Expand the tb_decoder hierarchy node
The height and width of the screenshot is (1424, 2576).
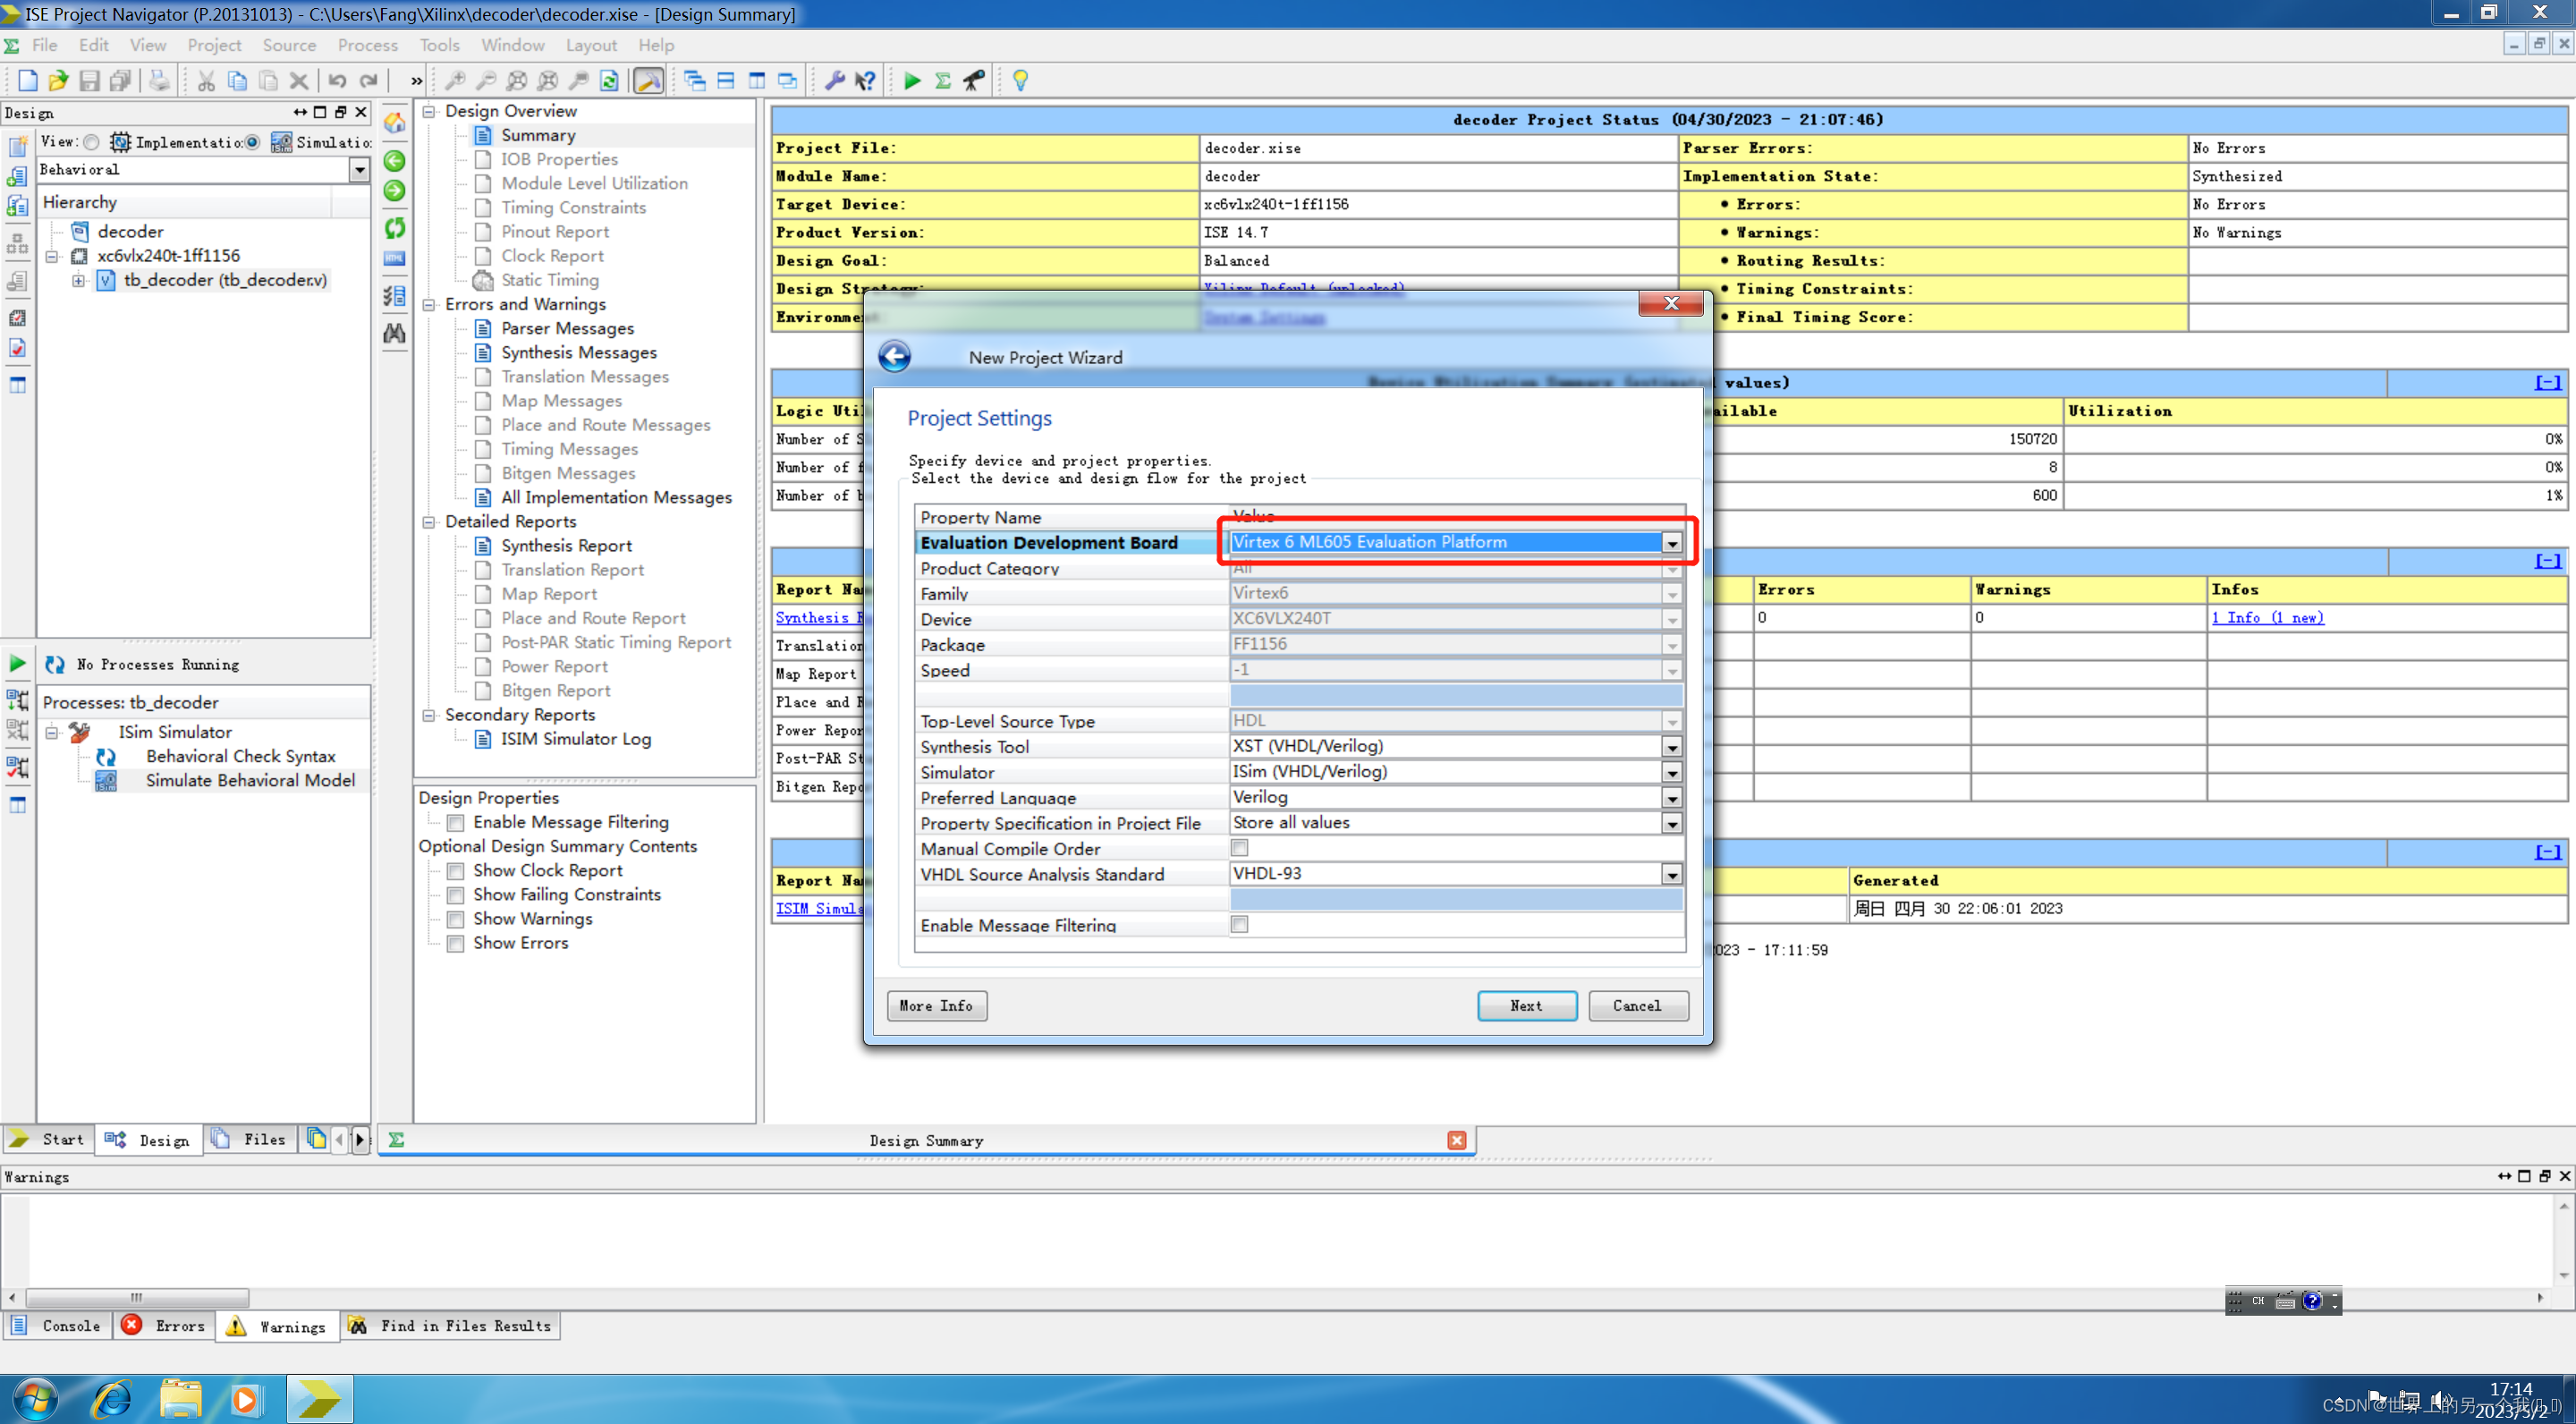pos(78,281)
